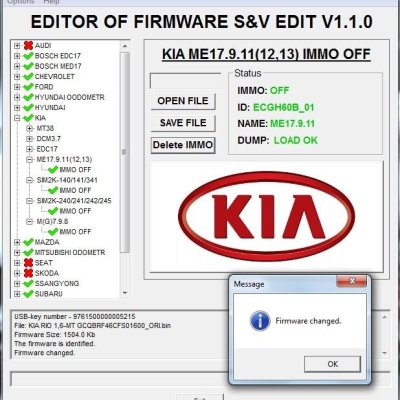This screenshot has width=400, height=400.
Task: Click the green check beside CHEVROLET
Action: 28,76
